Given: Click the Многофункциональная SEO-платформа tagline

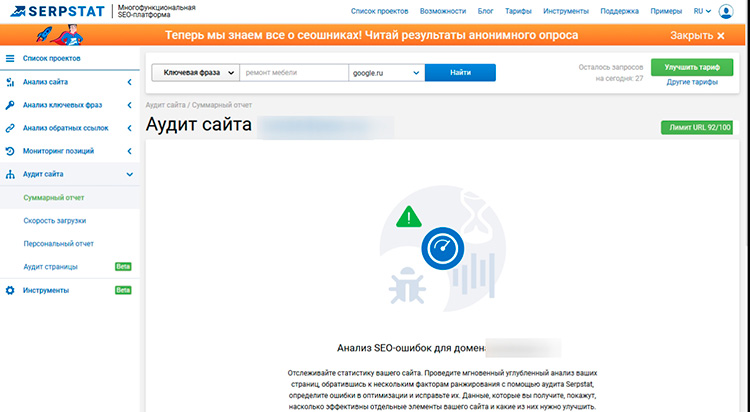Looking at the screenshot, I should 156,11.
